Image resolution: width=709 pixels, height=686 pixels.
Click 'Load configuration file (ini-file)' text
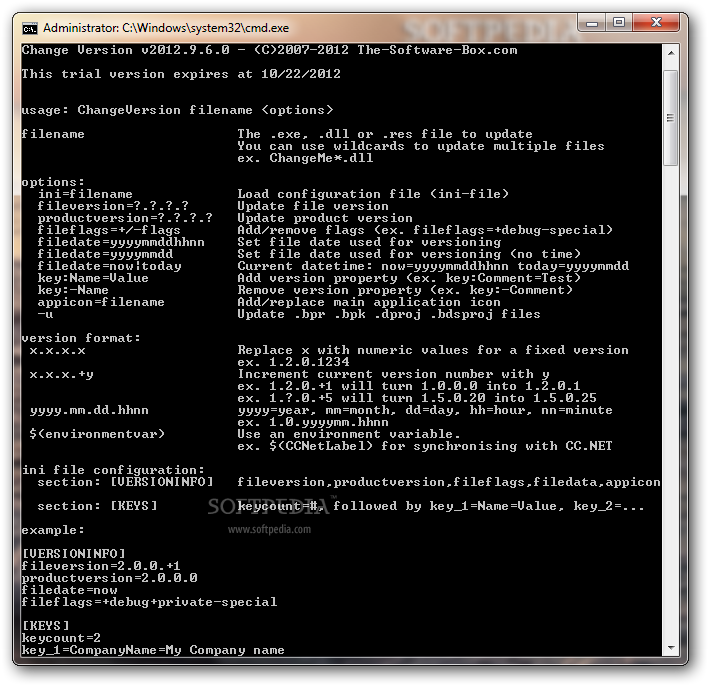pyautogui.click(x=373, y=194)
